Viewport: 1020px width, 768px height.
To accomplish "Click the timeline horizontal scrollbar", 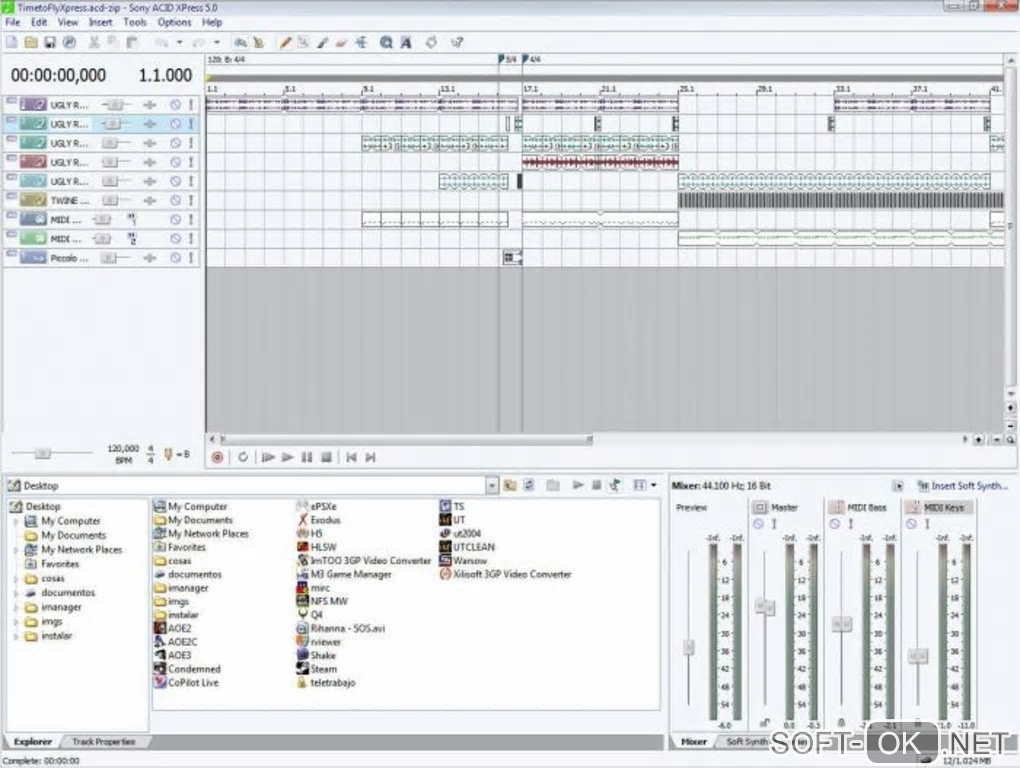I will 406,440.
